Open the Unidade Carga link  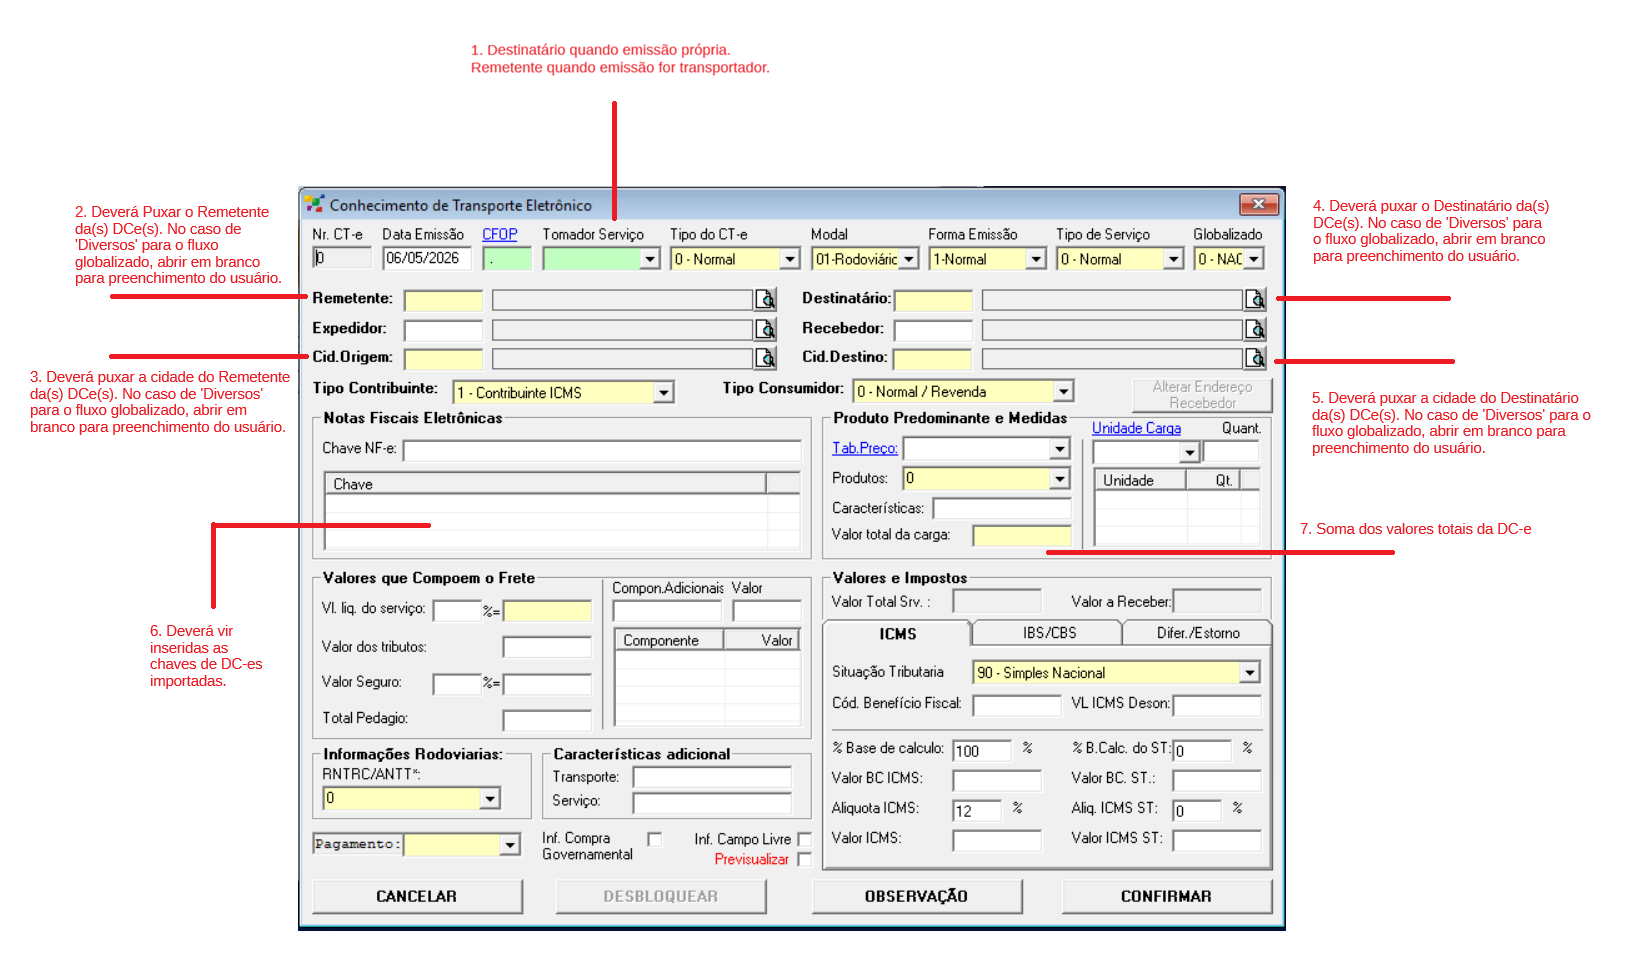click(1136, 428)
